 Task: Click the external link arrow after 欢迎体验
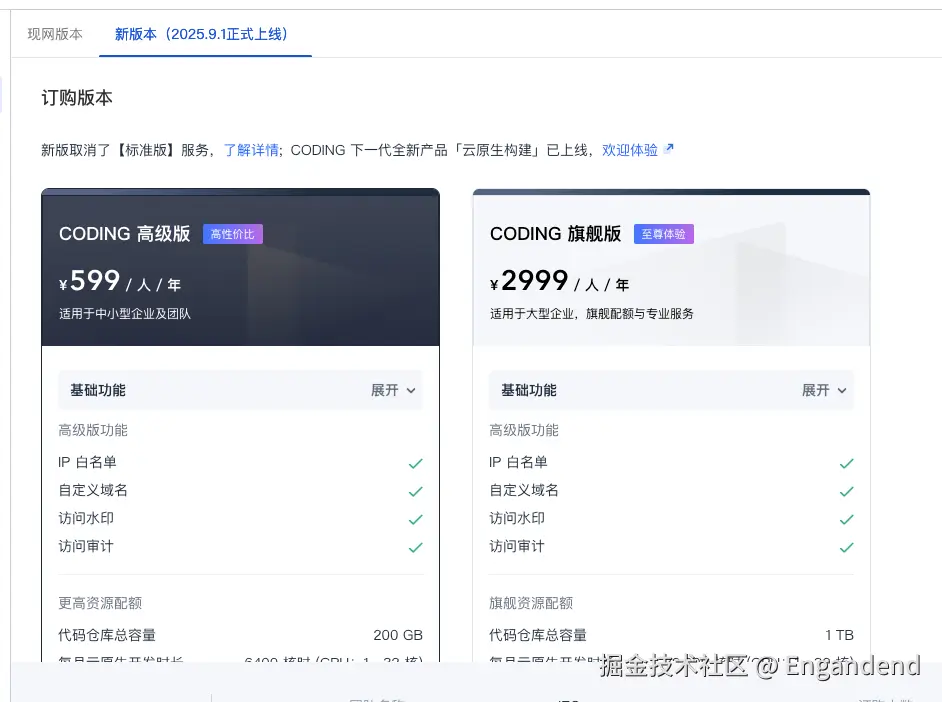point(669,148)
